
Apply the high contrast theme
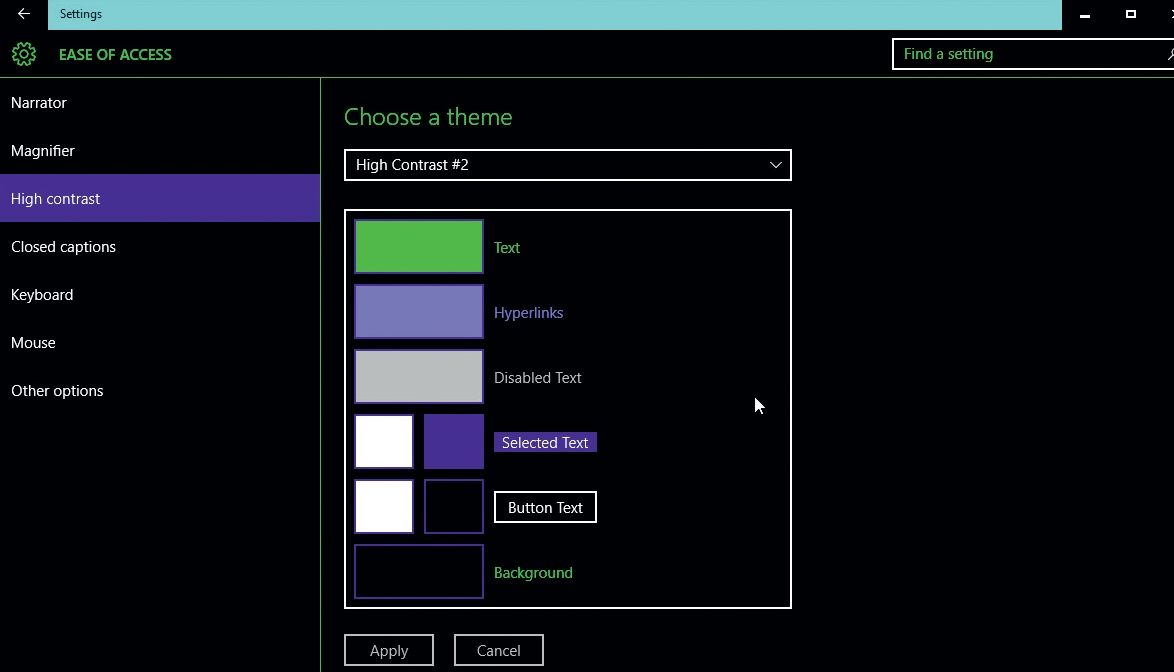[389, 650]
